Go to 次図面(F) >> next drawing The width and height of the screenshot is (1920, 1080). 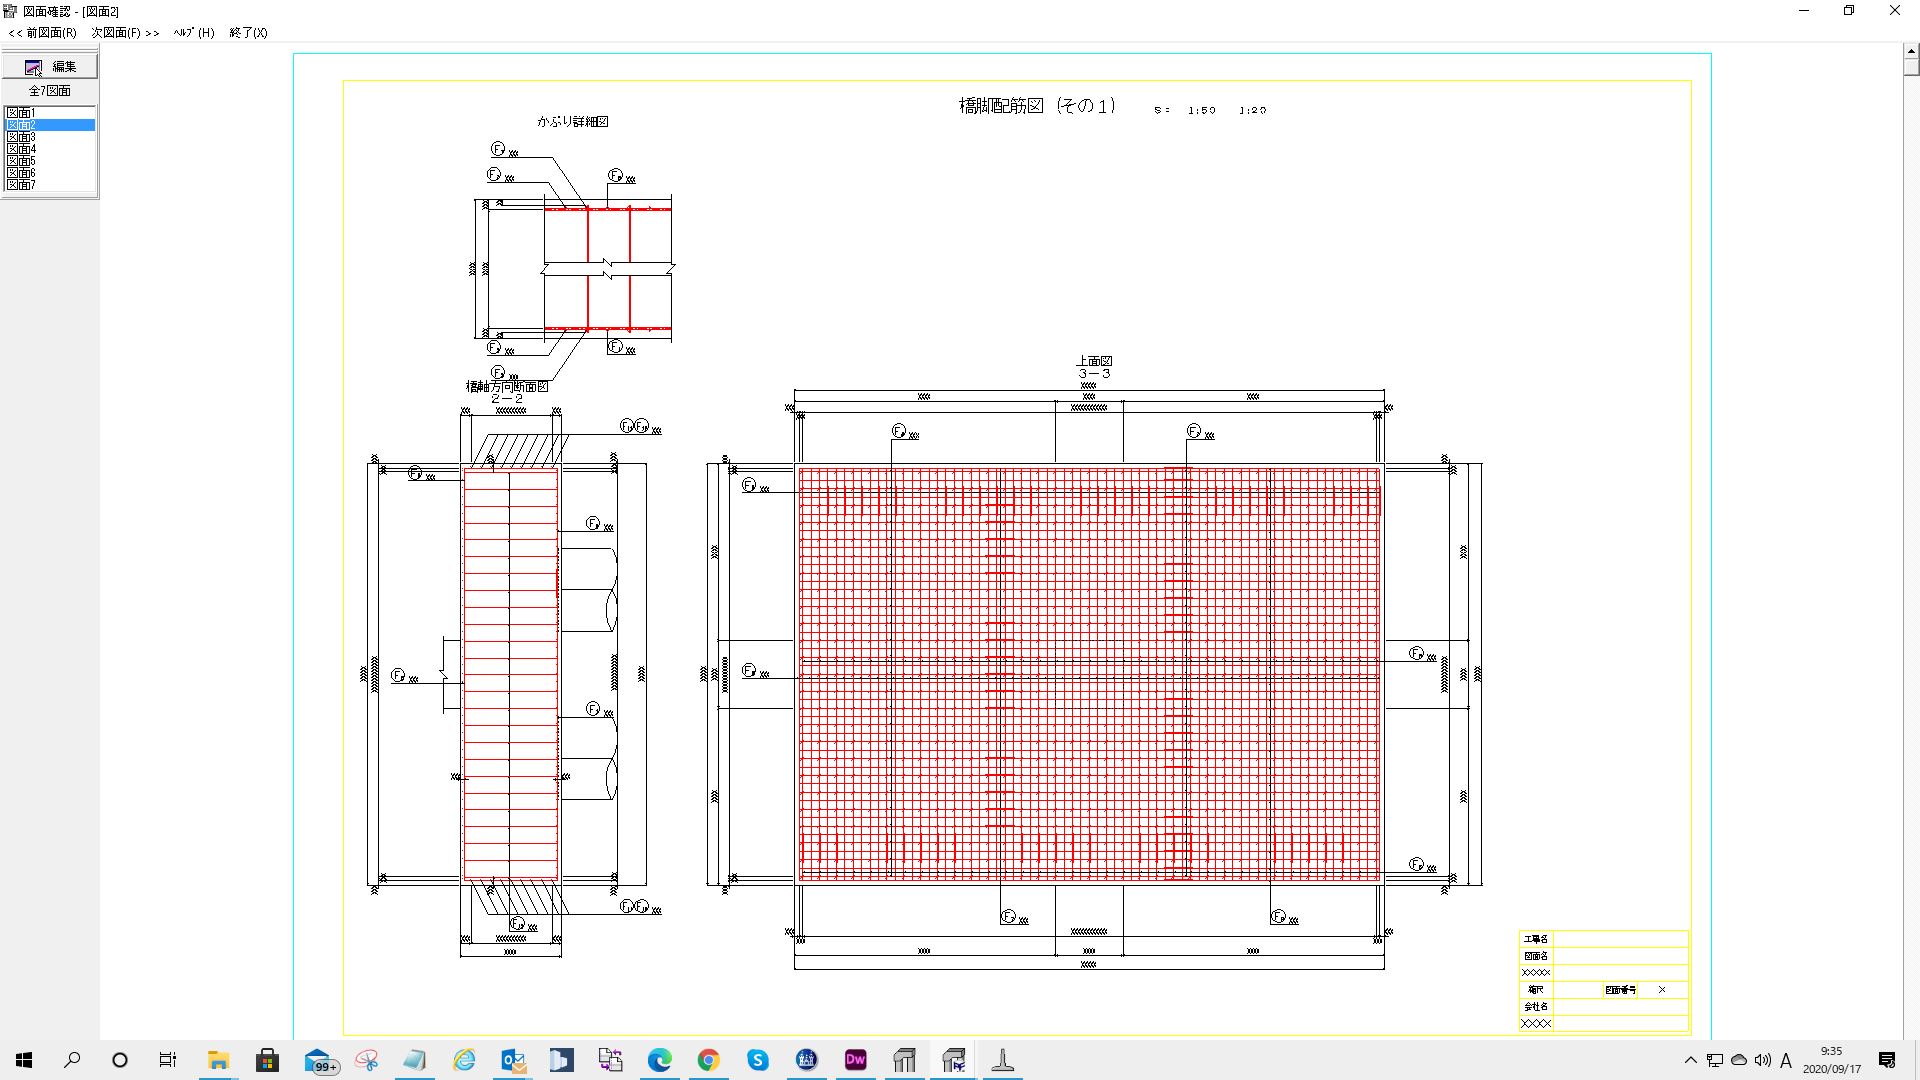point(125,33)
